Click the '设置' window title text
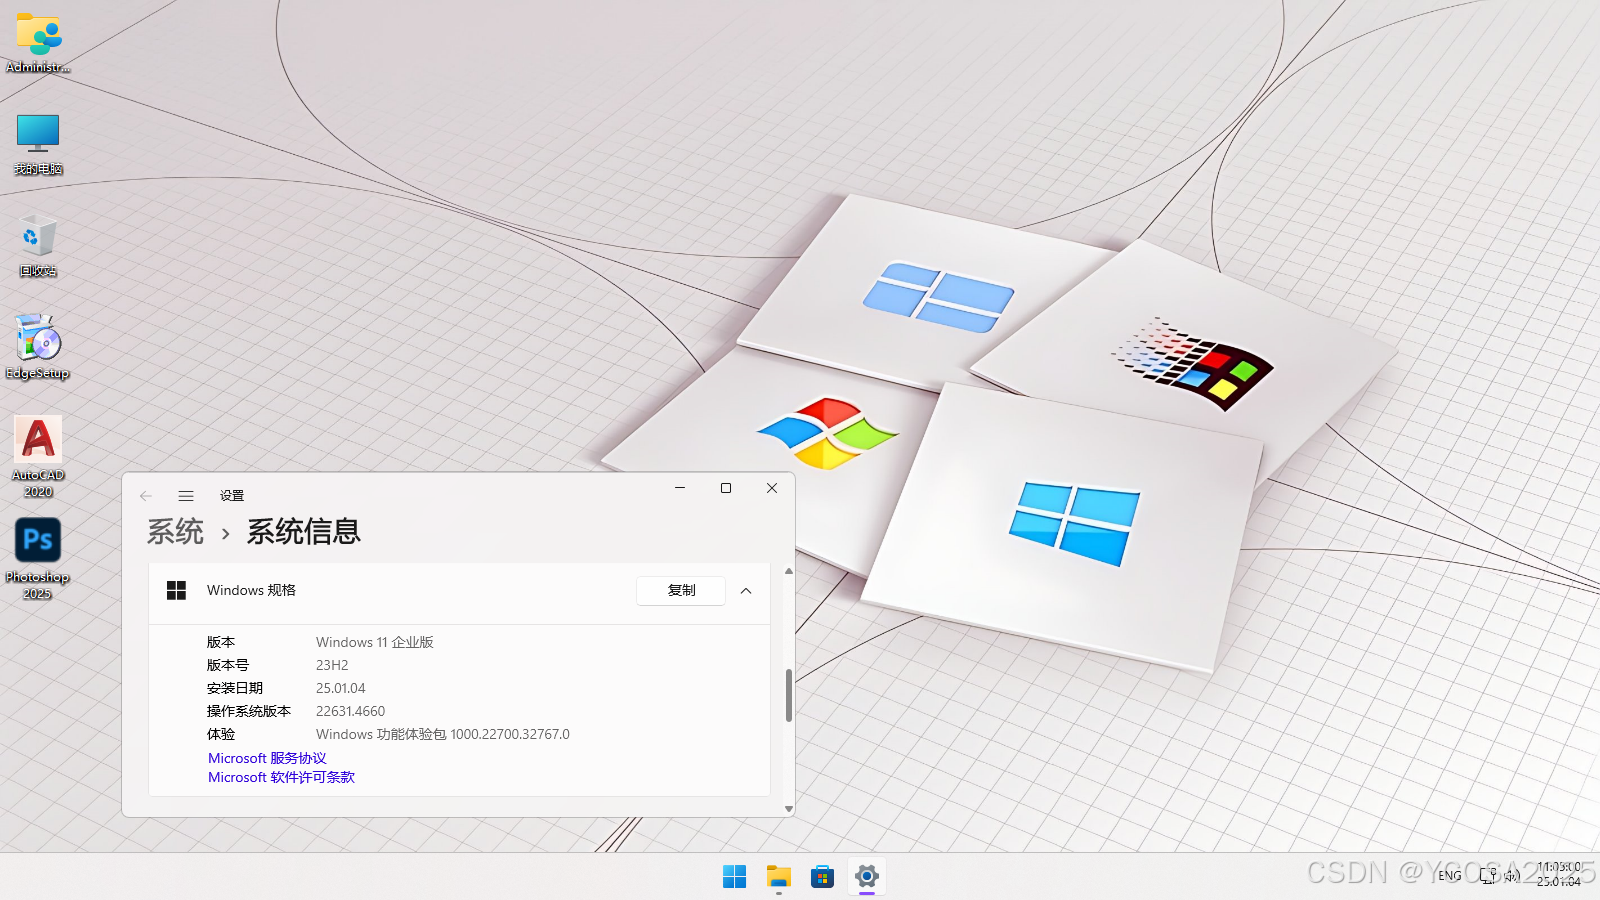Image resolution: width=1600 pixels, height=900 pixels. (232, 496)
